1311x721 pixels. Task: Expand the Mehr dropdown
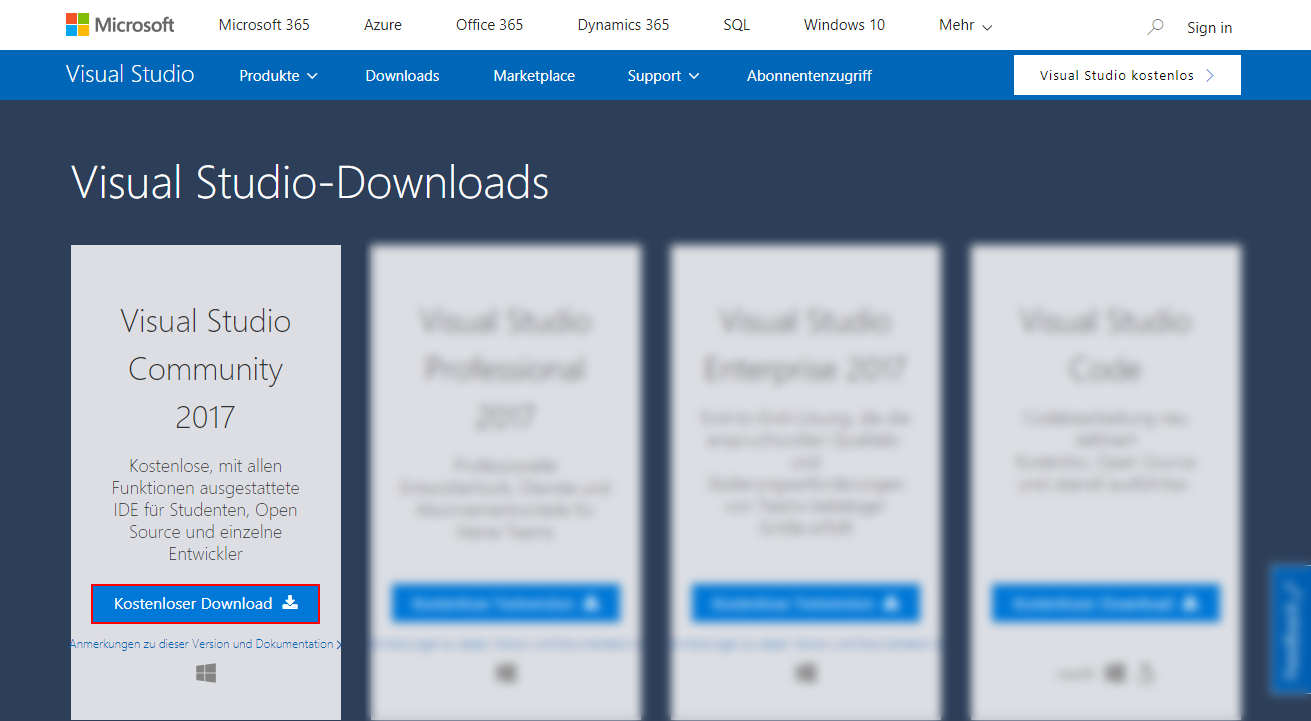click(965, 25)
